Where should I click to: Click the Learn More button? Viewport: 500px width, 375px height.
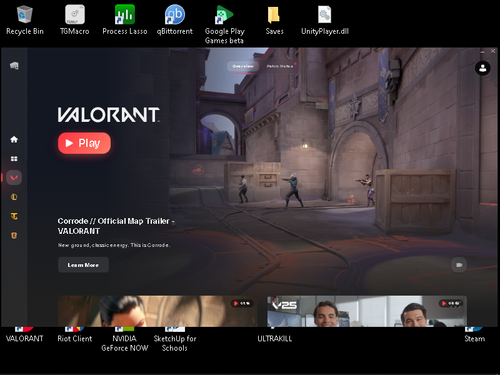83,265
